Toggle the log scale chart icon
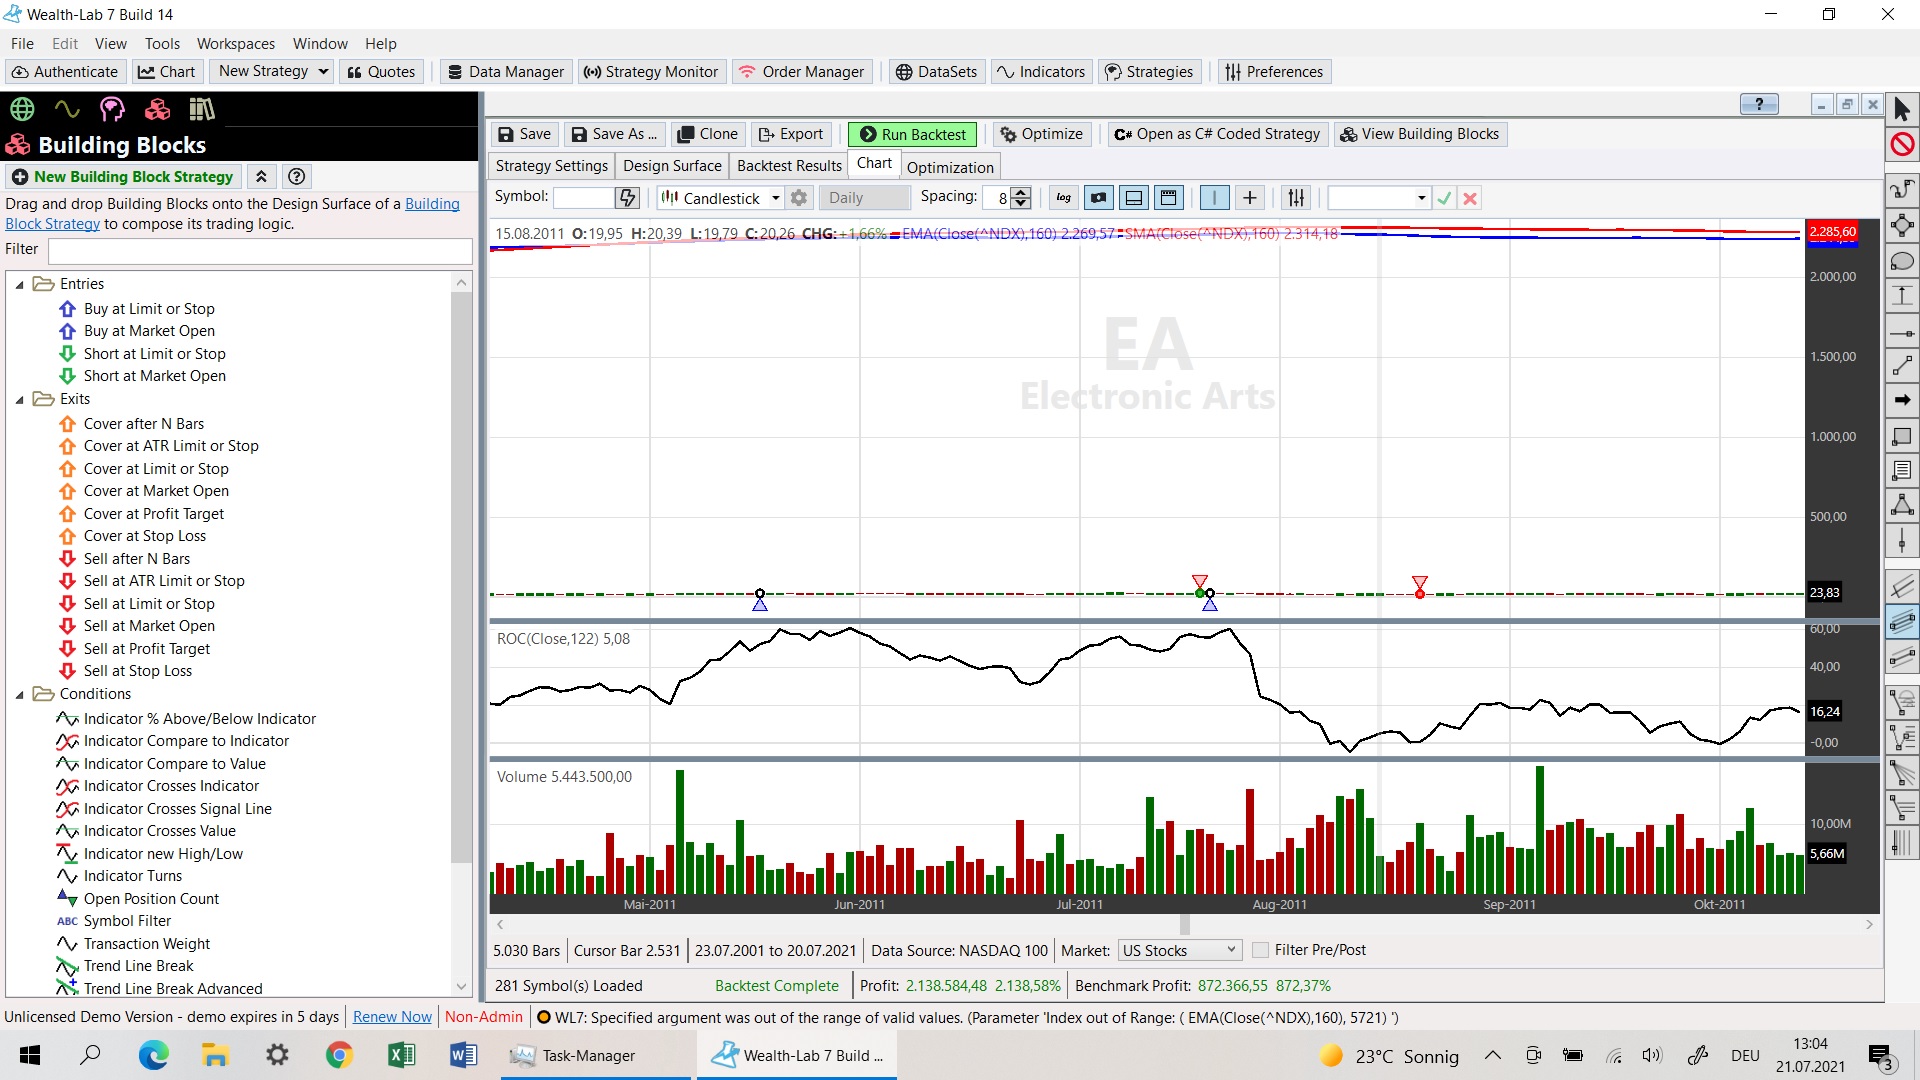The image size is (1920, 1080). tap(1063, 198)
